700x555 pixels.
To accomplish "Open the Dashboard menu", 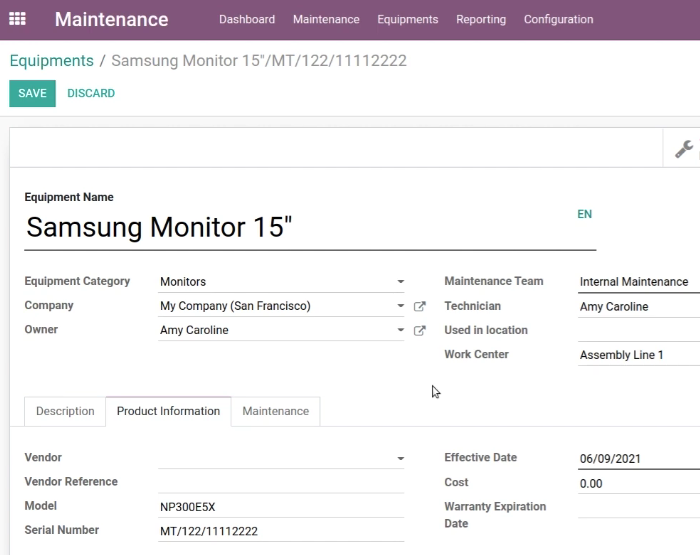I will tap(247, 19).
